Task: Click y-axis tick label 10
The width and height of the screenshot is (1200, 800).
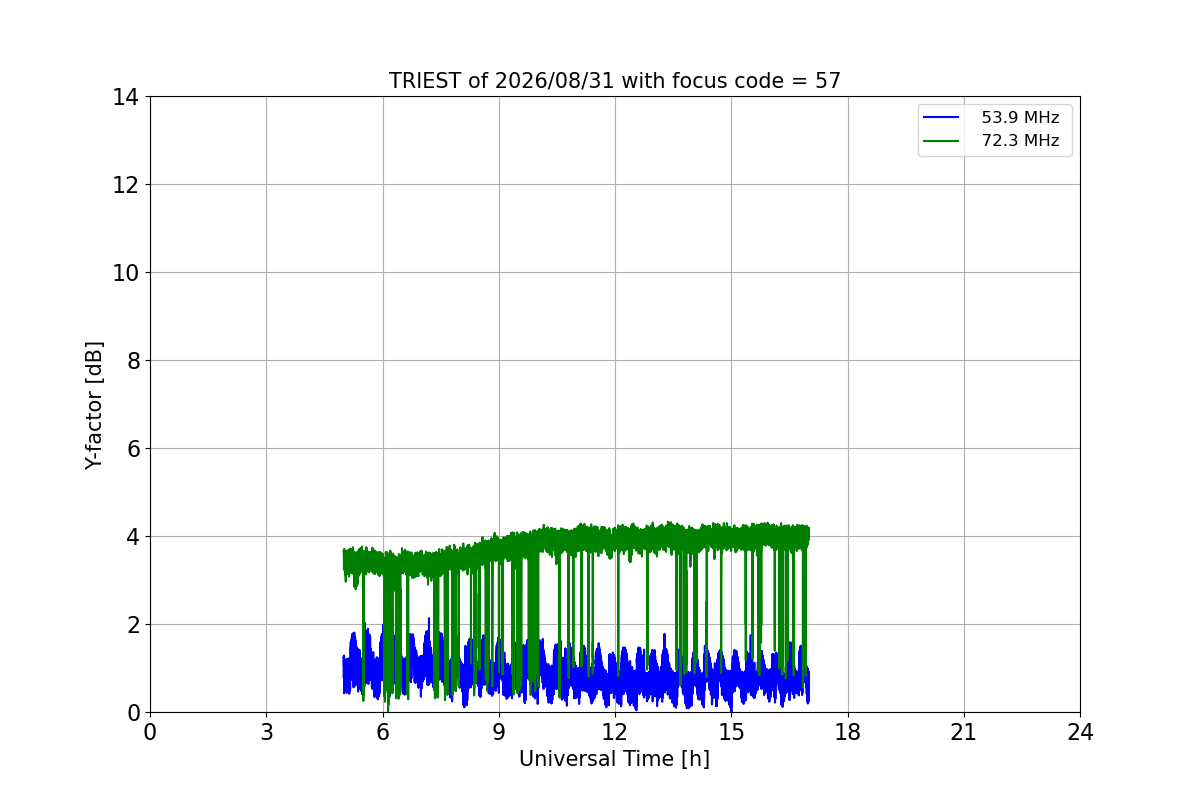Action: [x=125, y=273]
